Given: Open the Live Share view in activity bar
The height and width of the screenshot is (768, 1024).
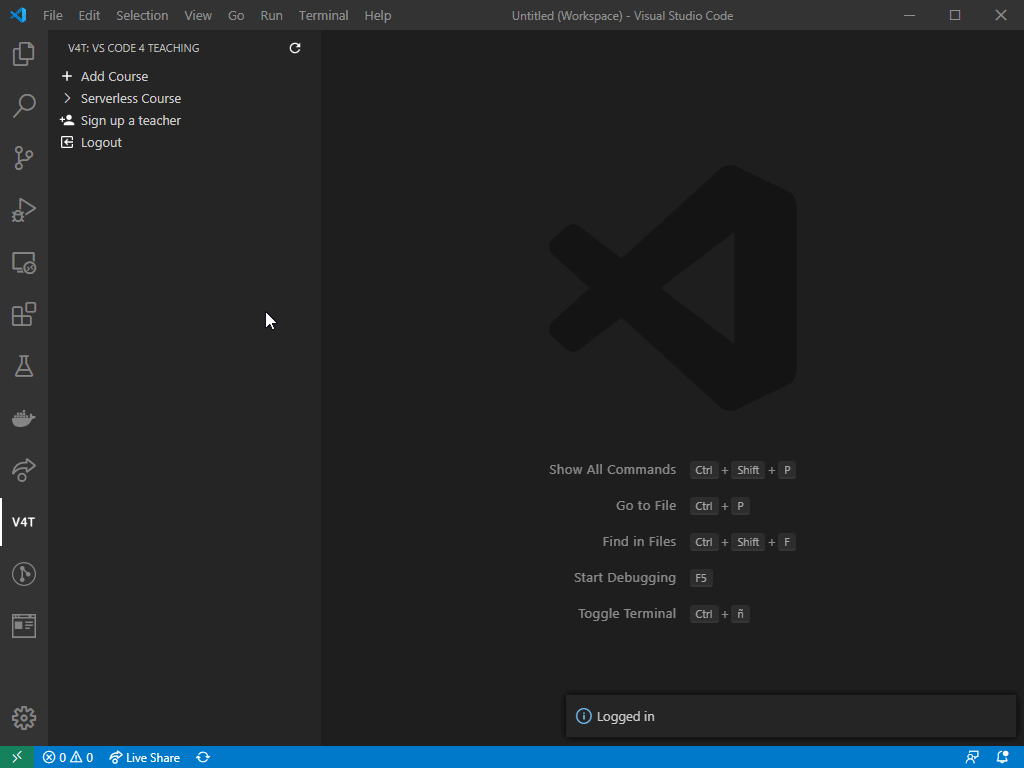Looking at the screenshot, I should [24, 470].
